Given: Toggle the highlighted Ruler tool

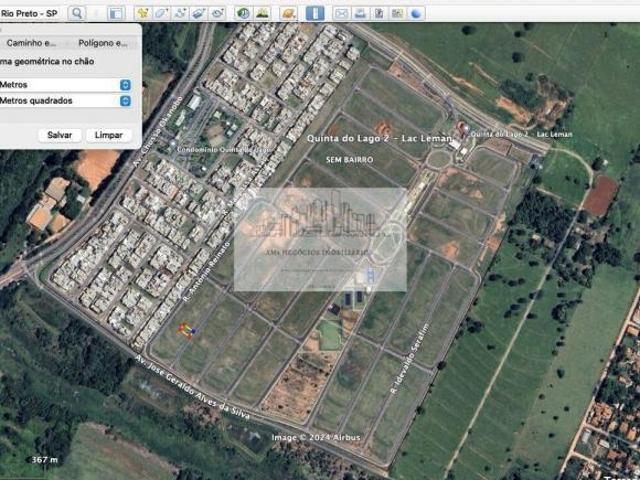Looking at the screenshot, I should click(x=315, y=13).
